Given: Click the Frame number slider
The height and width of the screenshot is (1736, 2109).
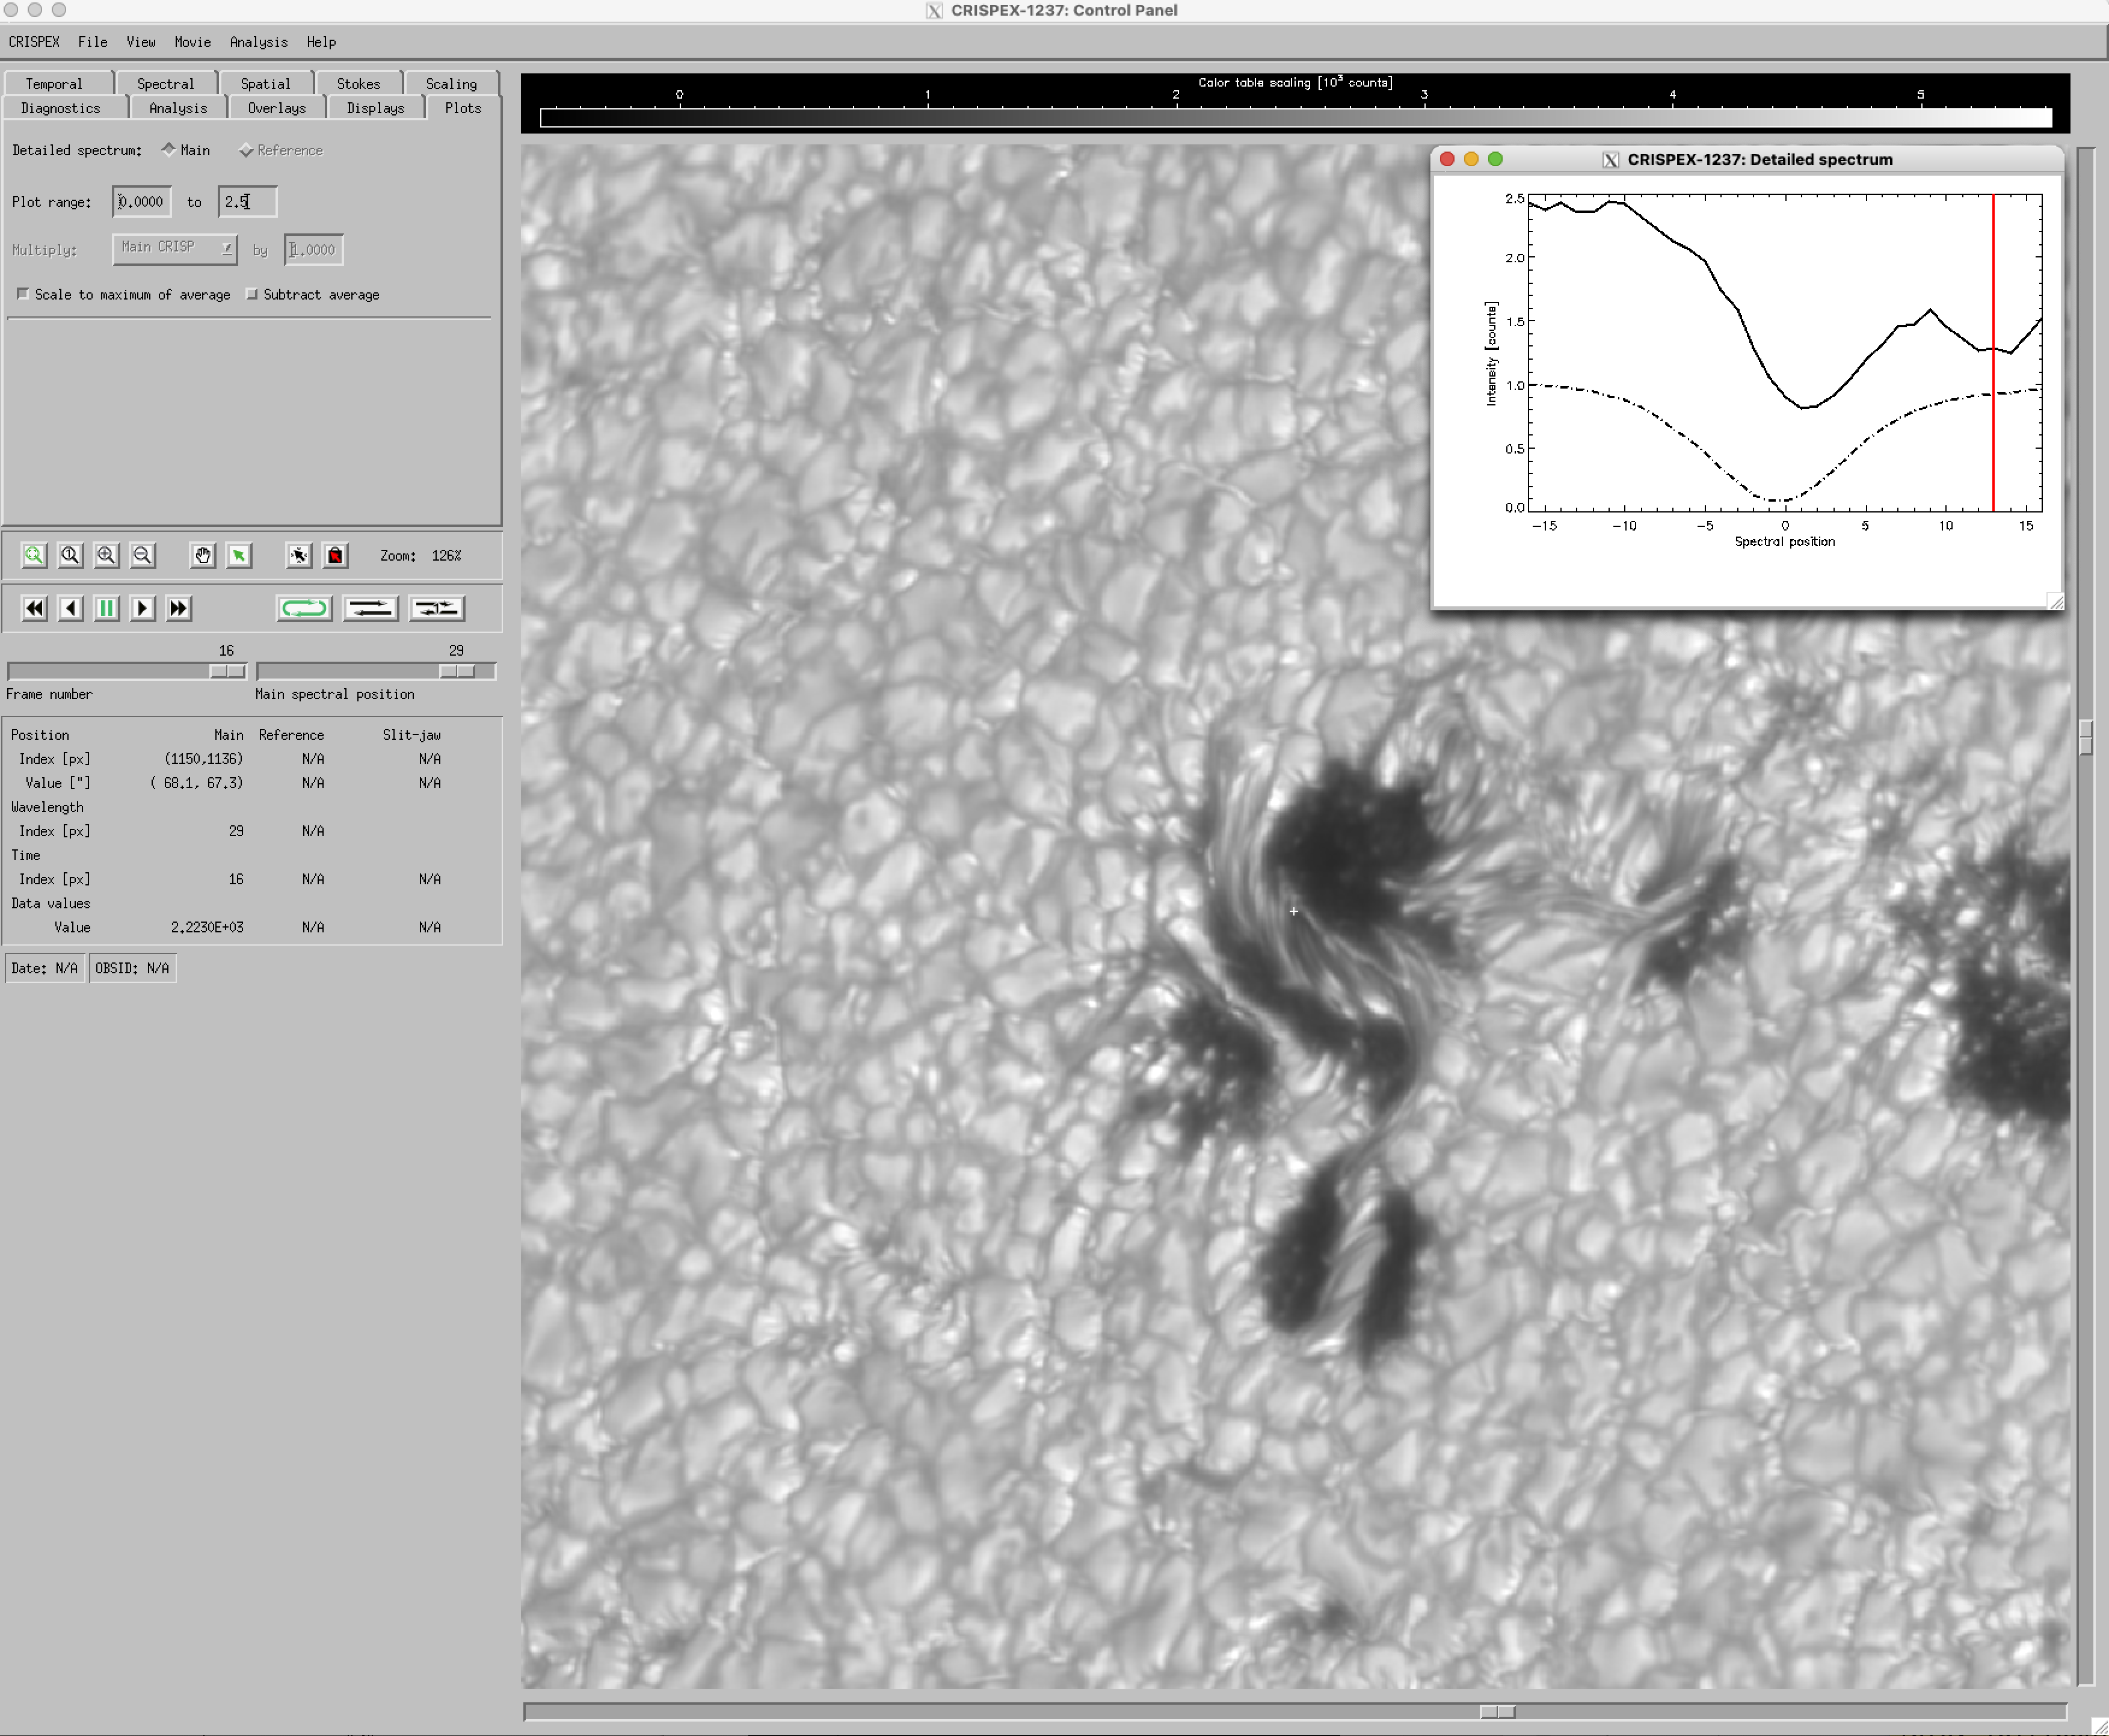Looking at the screenshot, I should point(126,671).
